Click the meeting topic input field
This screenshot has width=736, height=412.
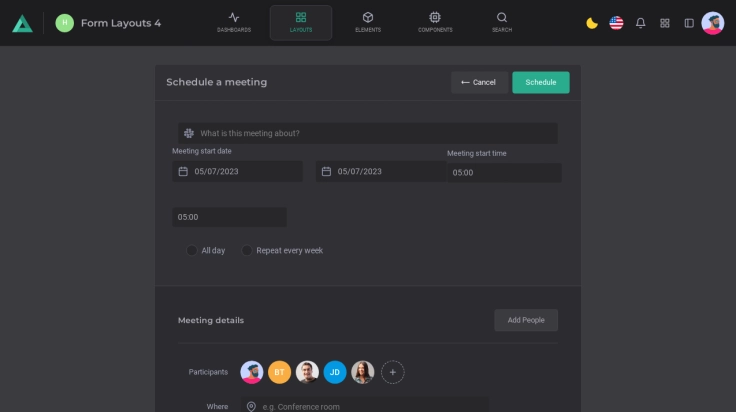click(x=368, y=133)
